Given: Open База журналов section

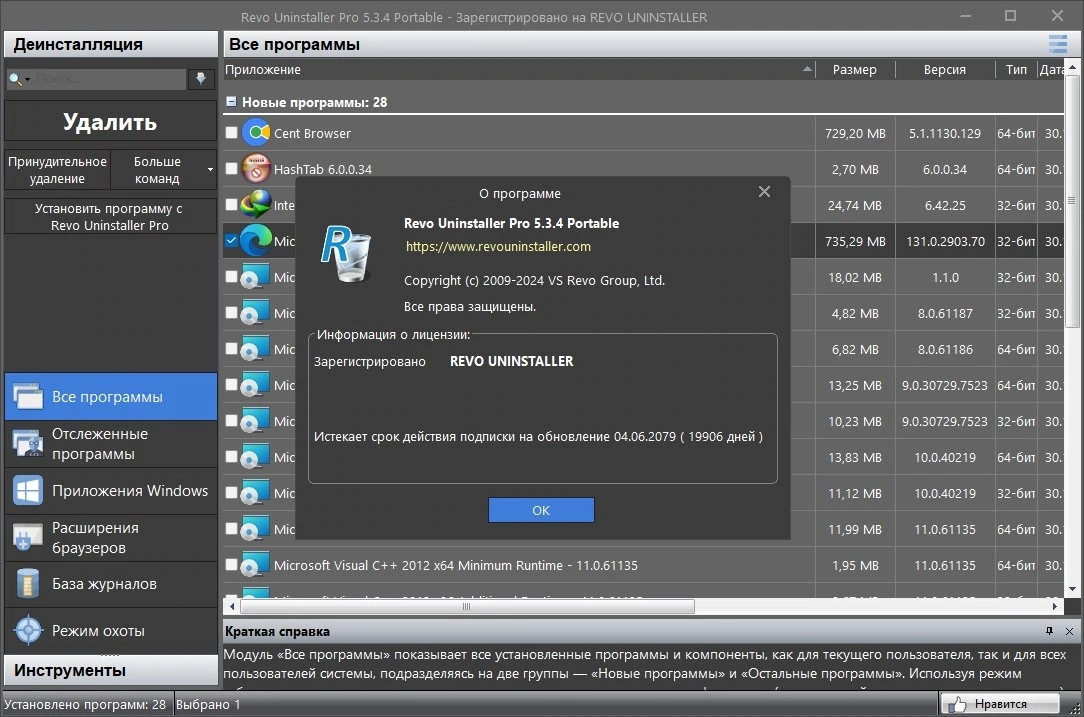Looking at the screenshot, I should (111, 584).
